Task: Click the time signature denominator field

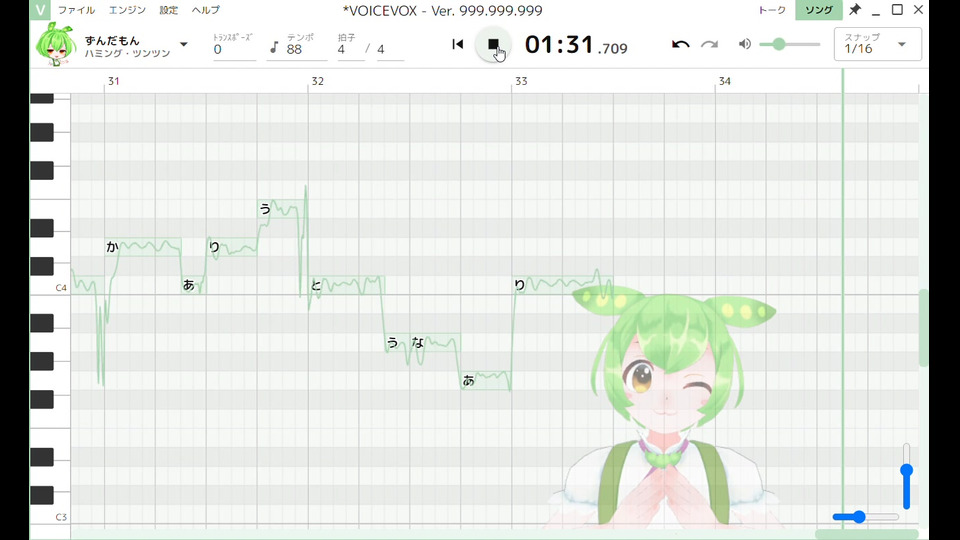Action: click(390, 49)
